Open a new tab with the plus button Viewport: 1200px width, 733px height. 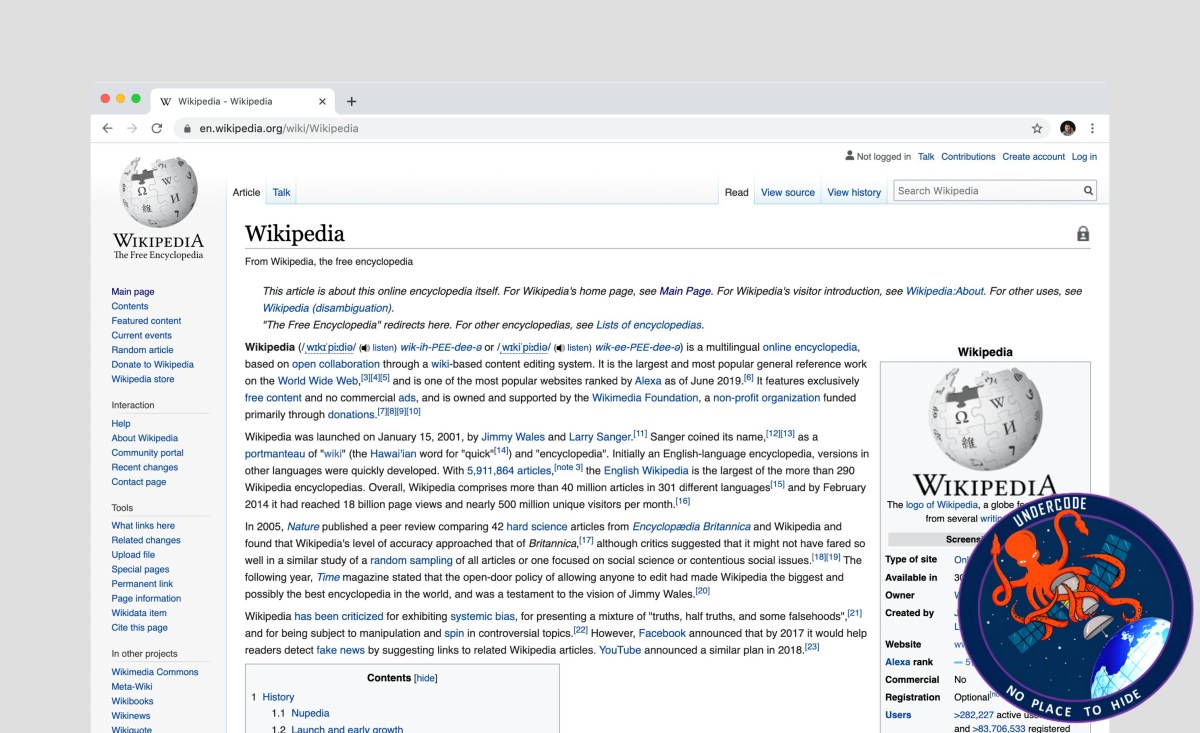(351, 101)
